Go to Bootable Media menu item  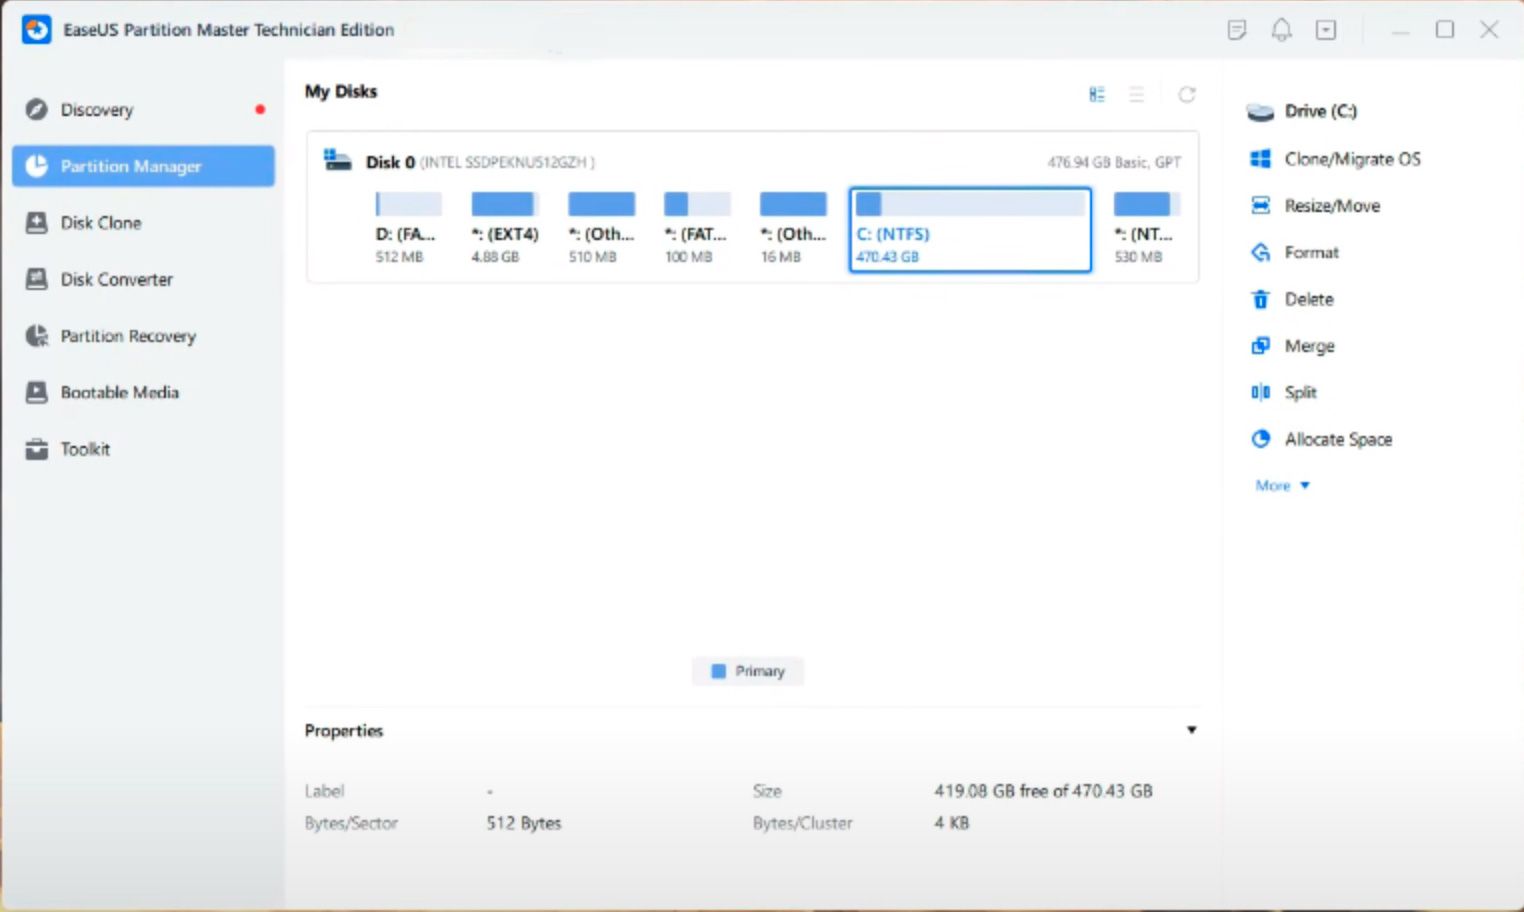(x=143, y=392)
